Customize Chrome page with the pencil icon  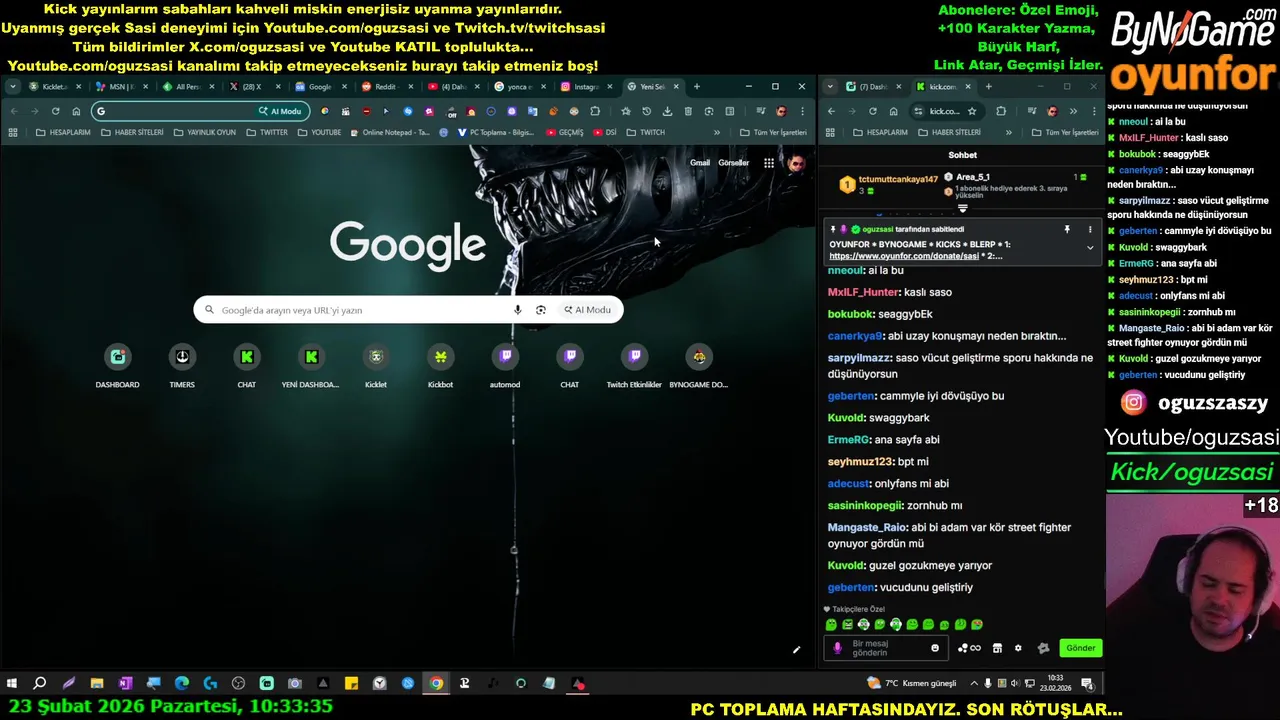coord(797,650)
